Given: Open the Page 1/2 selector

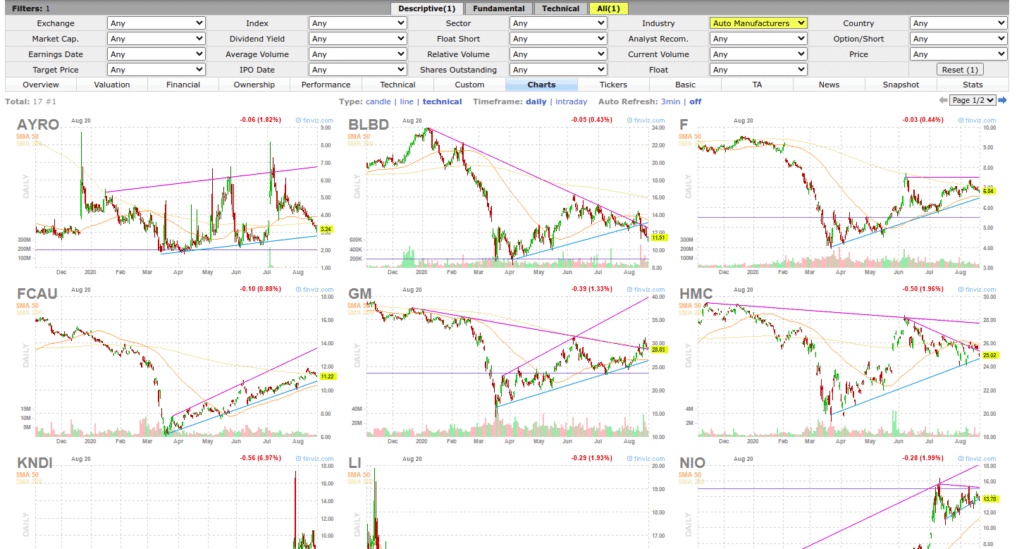Looking at the screenshot, I should point(972,100).
